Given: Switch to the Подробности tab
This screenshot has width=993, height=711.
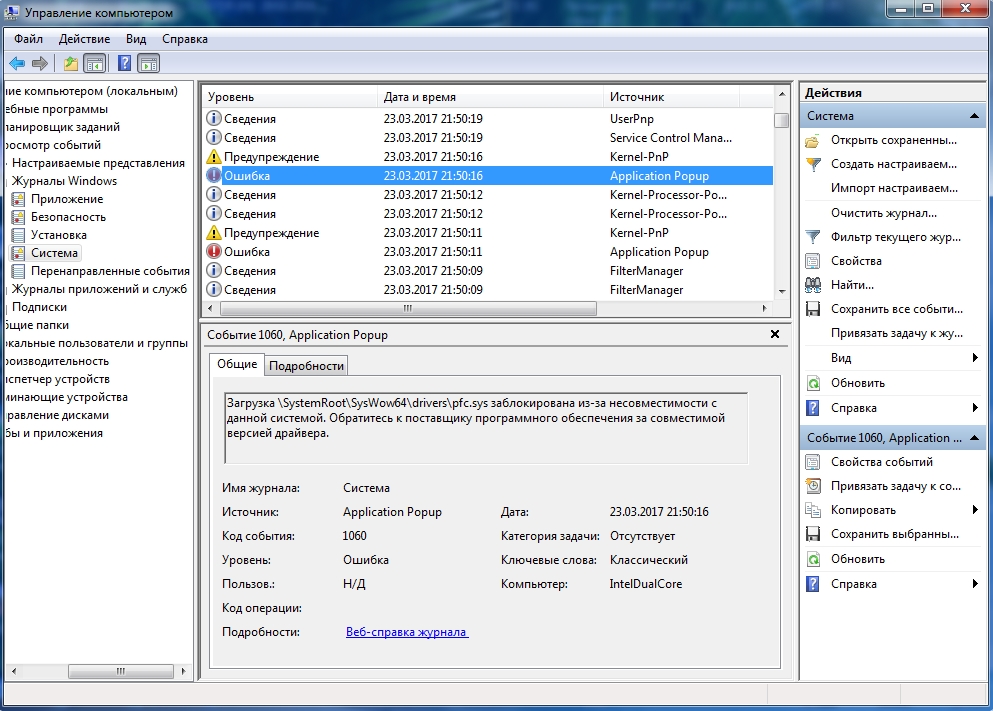Looking at the screenshot, I should (x=307, y=366).
